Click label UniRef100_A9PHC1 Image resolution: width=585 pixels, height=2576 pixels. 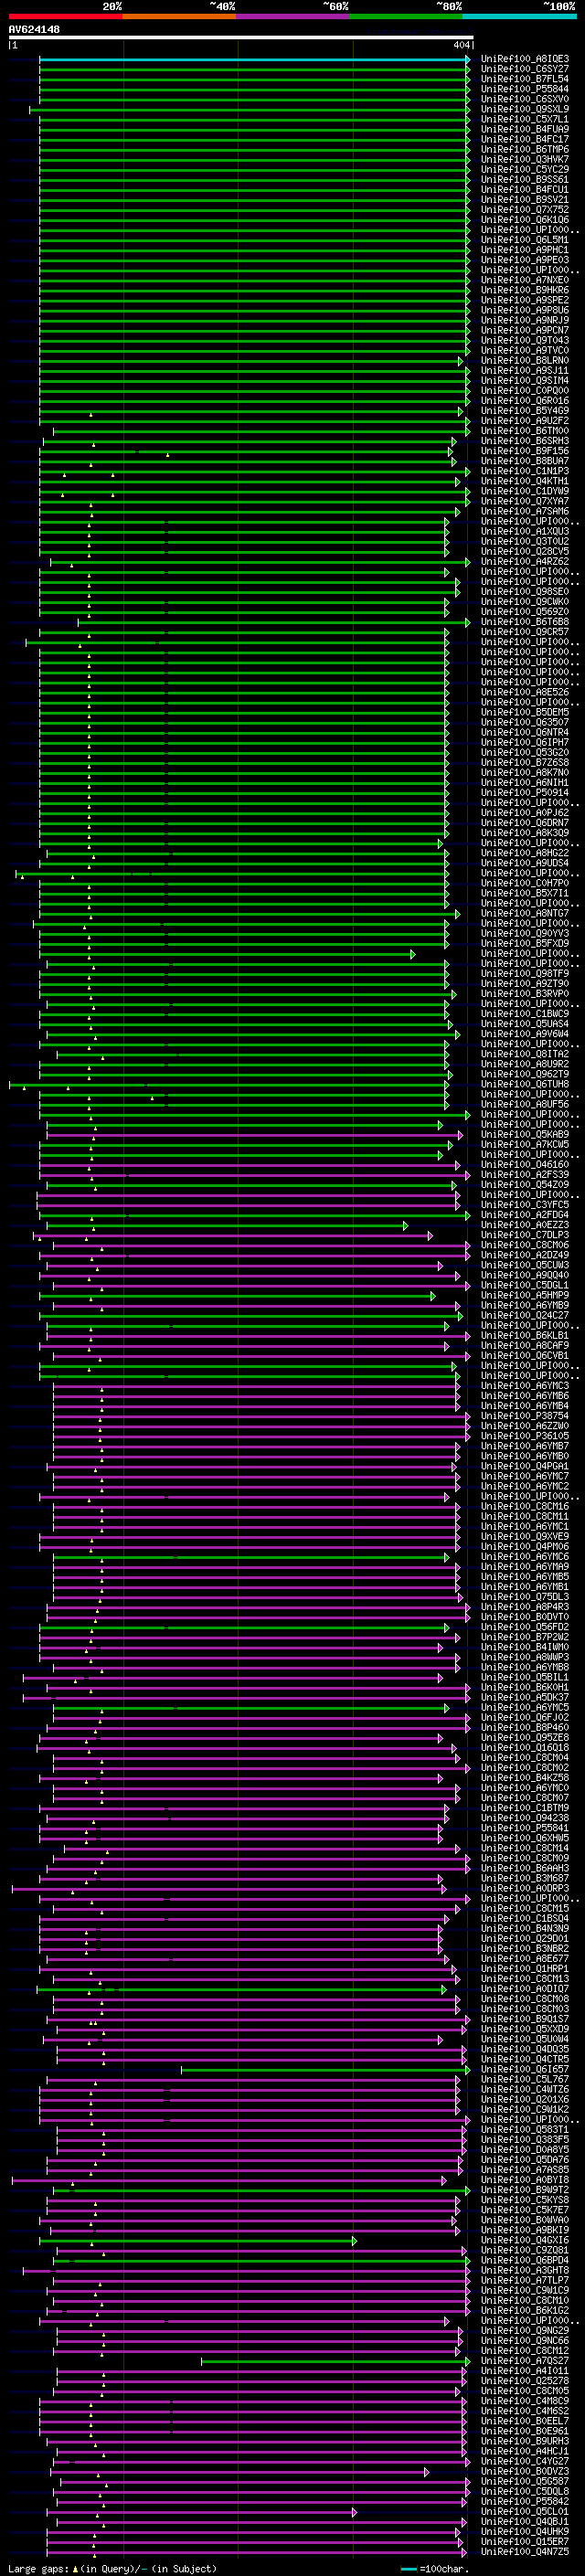(525, 250)
